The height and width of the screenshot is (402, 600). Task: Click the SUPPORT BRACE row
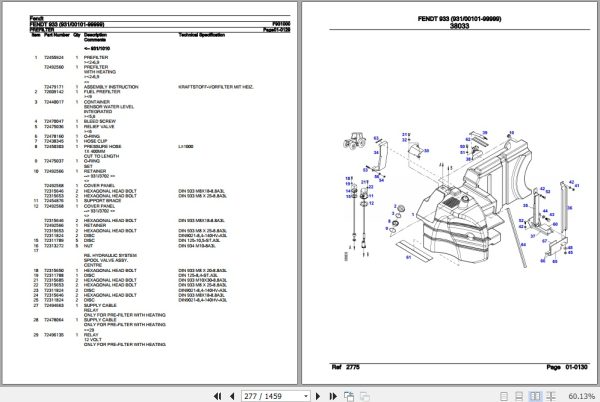(x=78, y=200)
